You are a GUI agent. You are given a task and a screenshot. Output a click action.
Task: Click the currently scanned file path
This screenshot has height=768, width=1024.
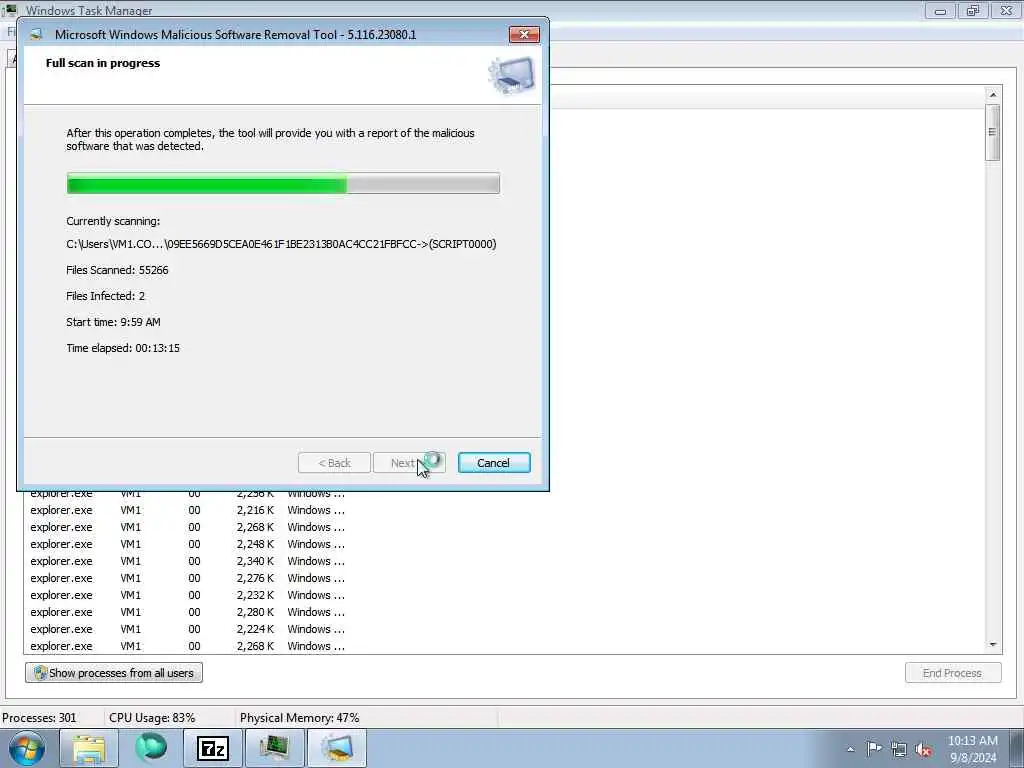point(281,244)
